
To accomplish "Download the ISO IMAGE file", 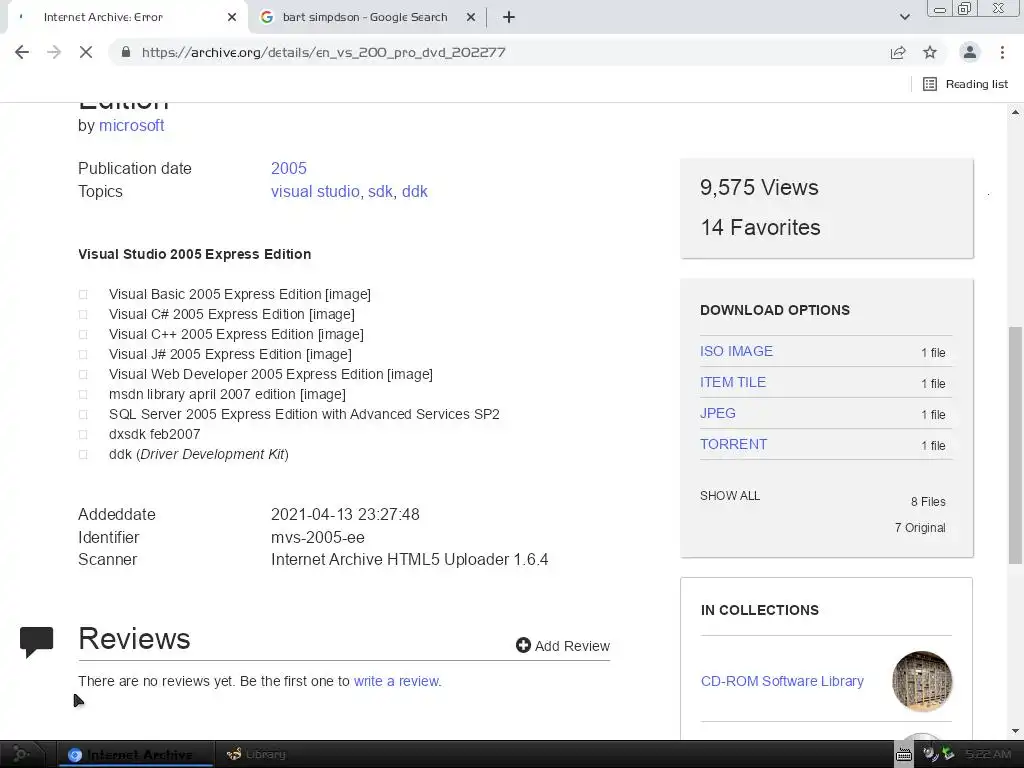I will (737, 351).
